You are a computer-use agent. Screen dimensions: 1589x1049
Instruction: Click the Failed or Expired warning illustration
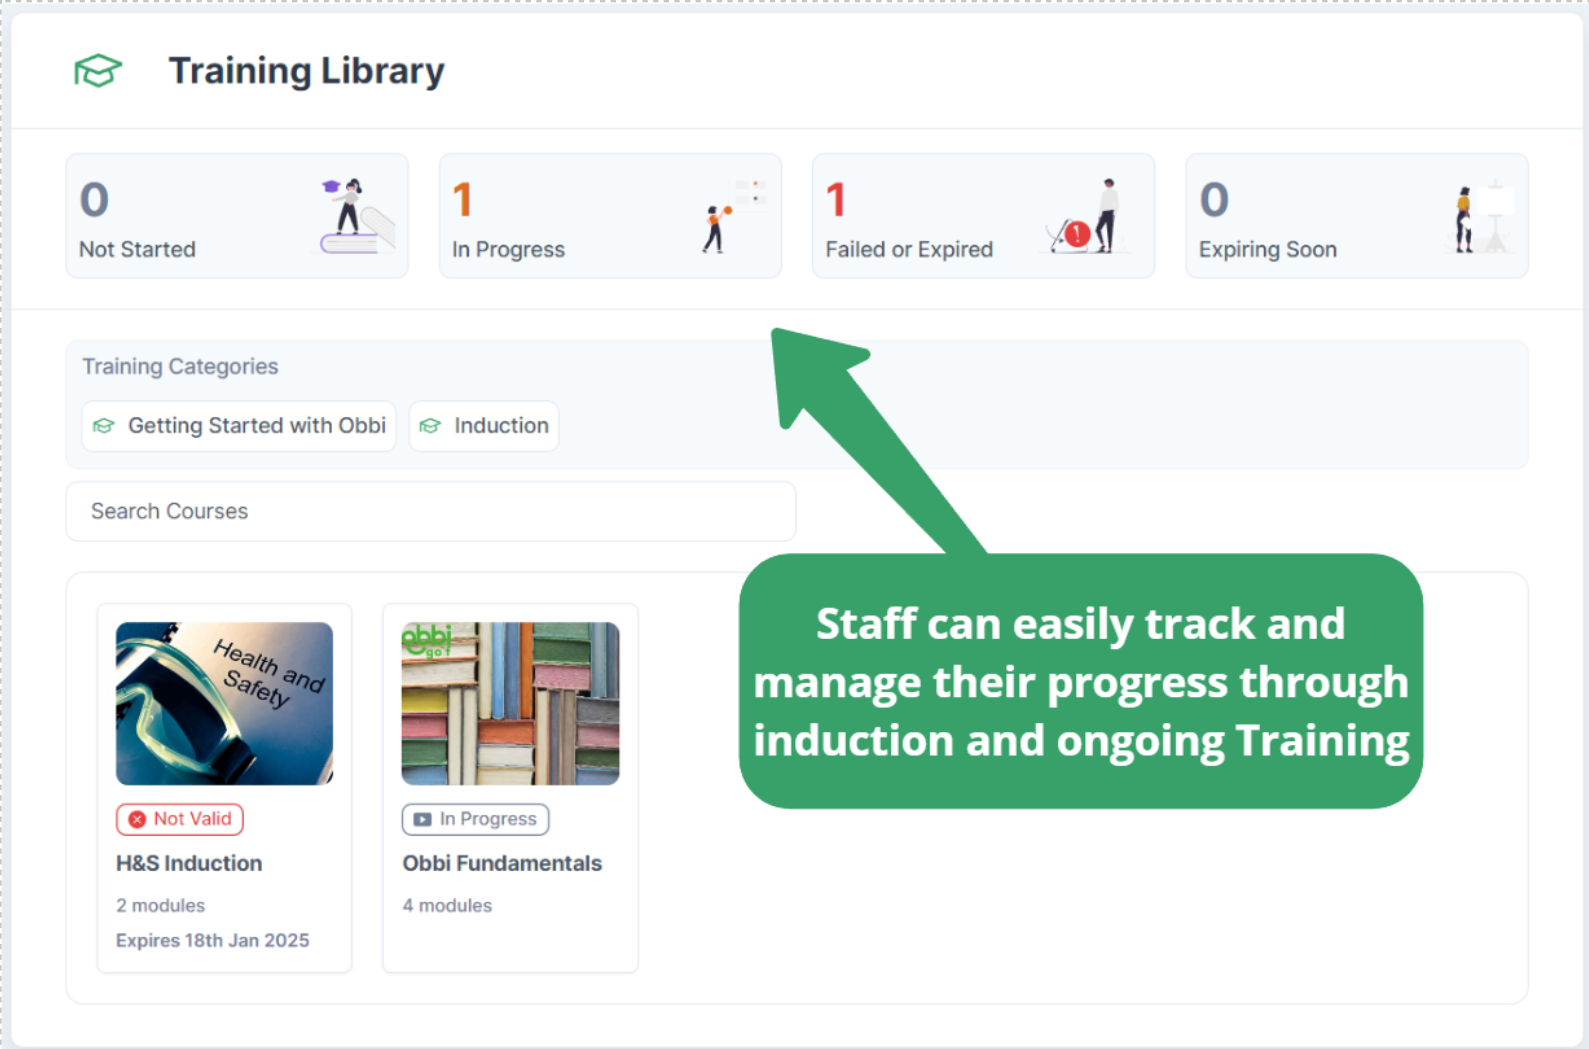(1086, 216)
